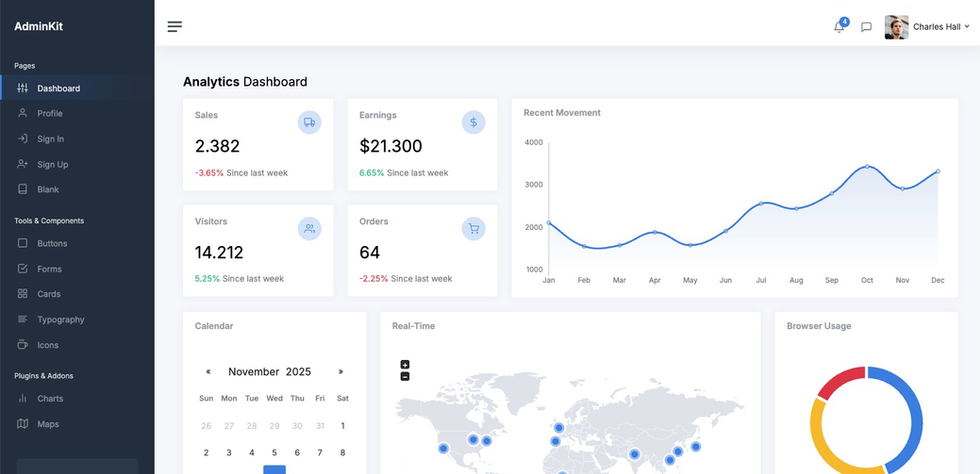
Task: Click the map marker on US west coast
Action: tap(443, 448)
